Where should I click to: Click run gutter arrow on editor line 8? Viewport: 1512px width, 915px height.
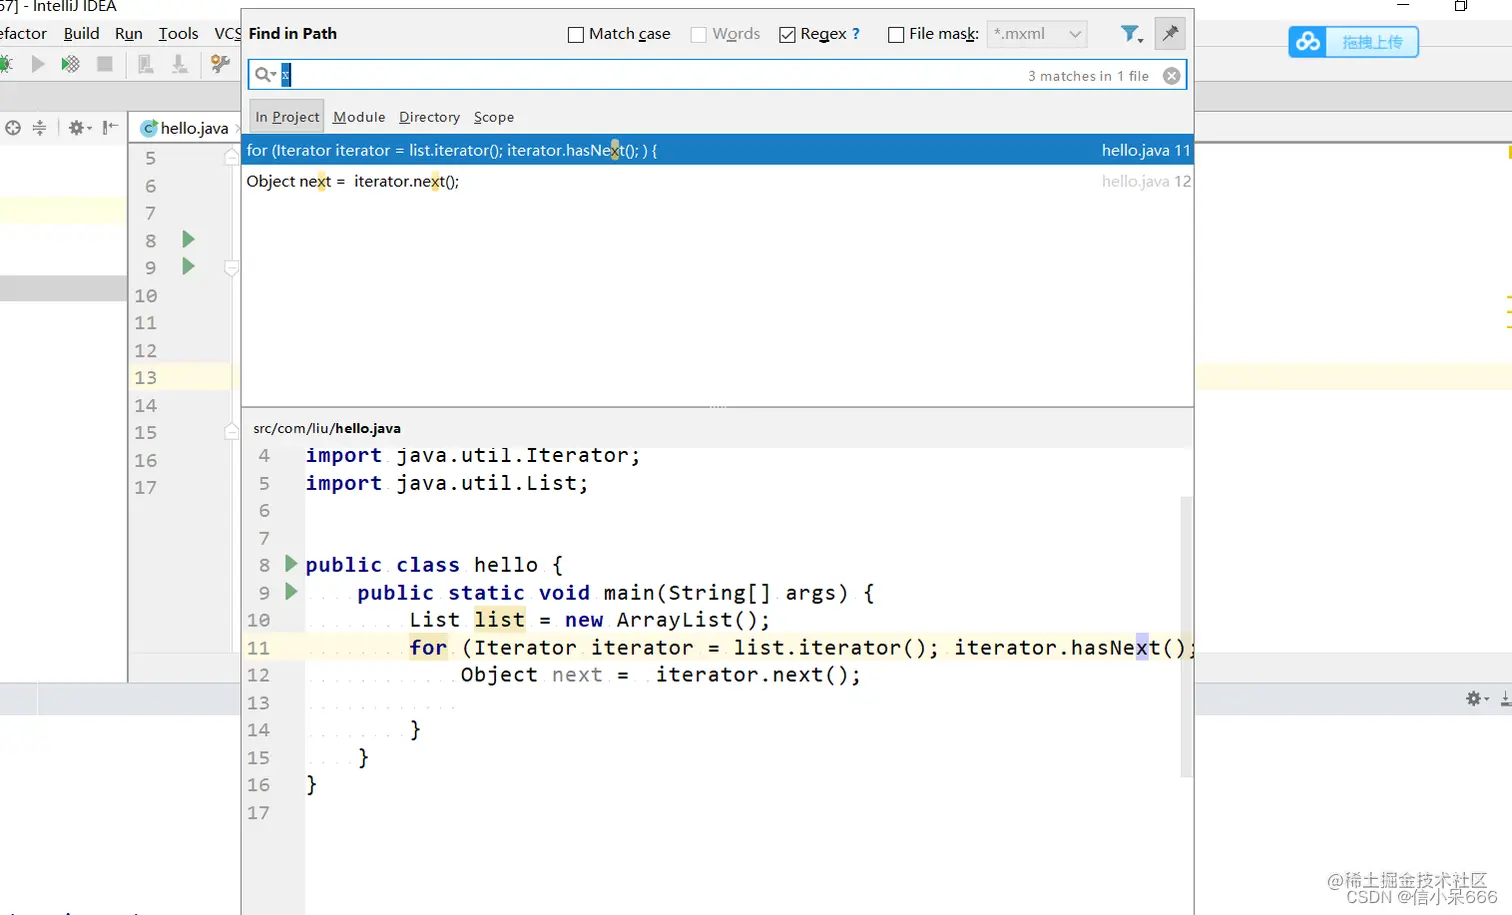tap(188, 239)
